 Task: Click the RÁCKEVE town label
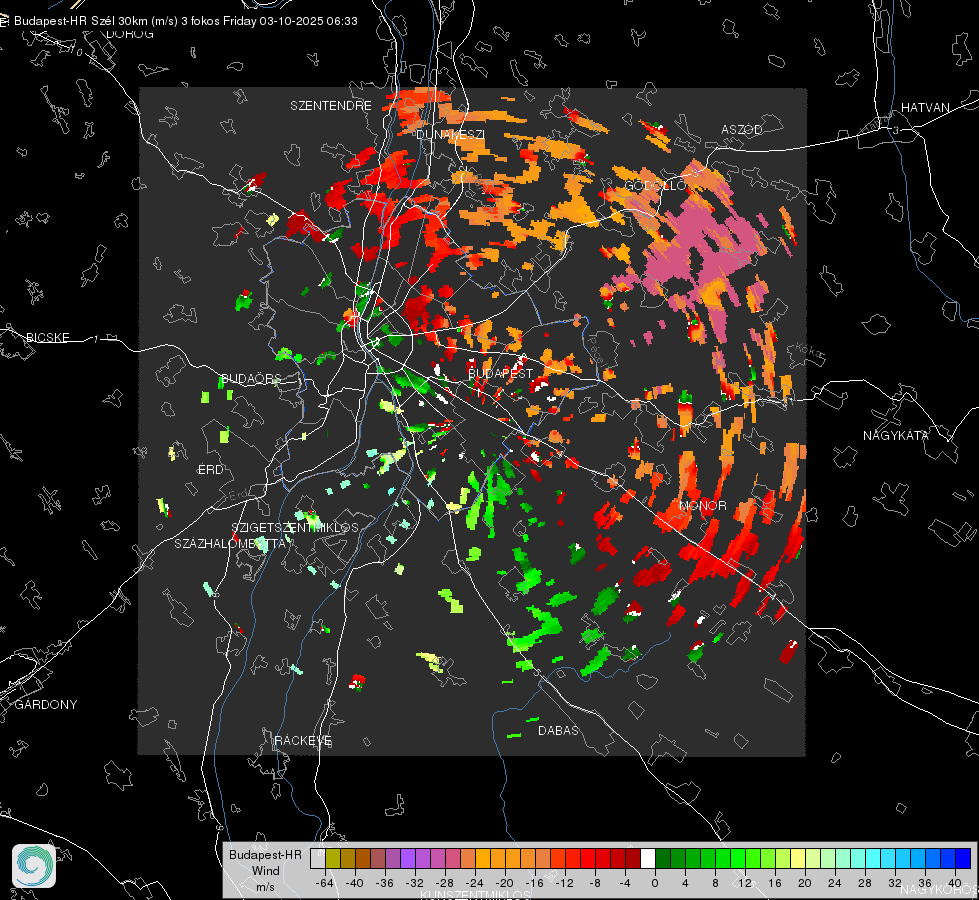(x=303, y=740)
